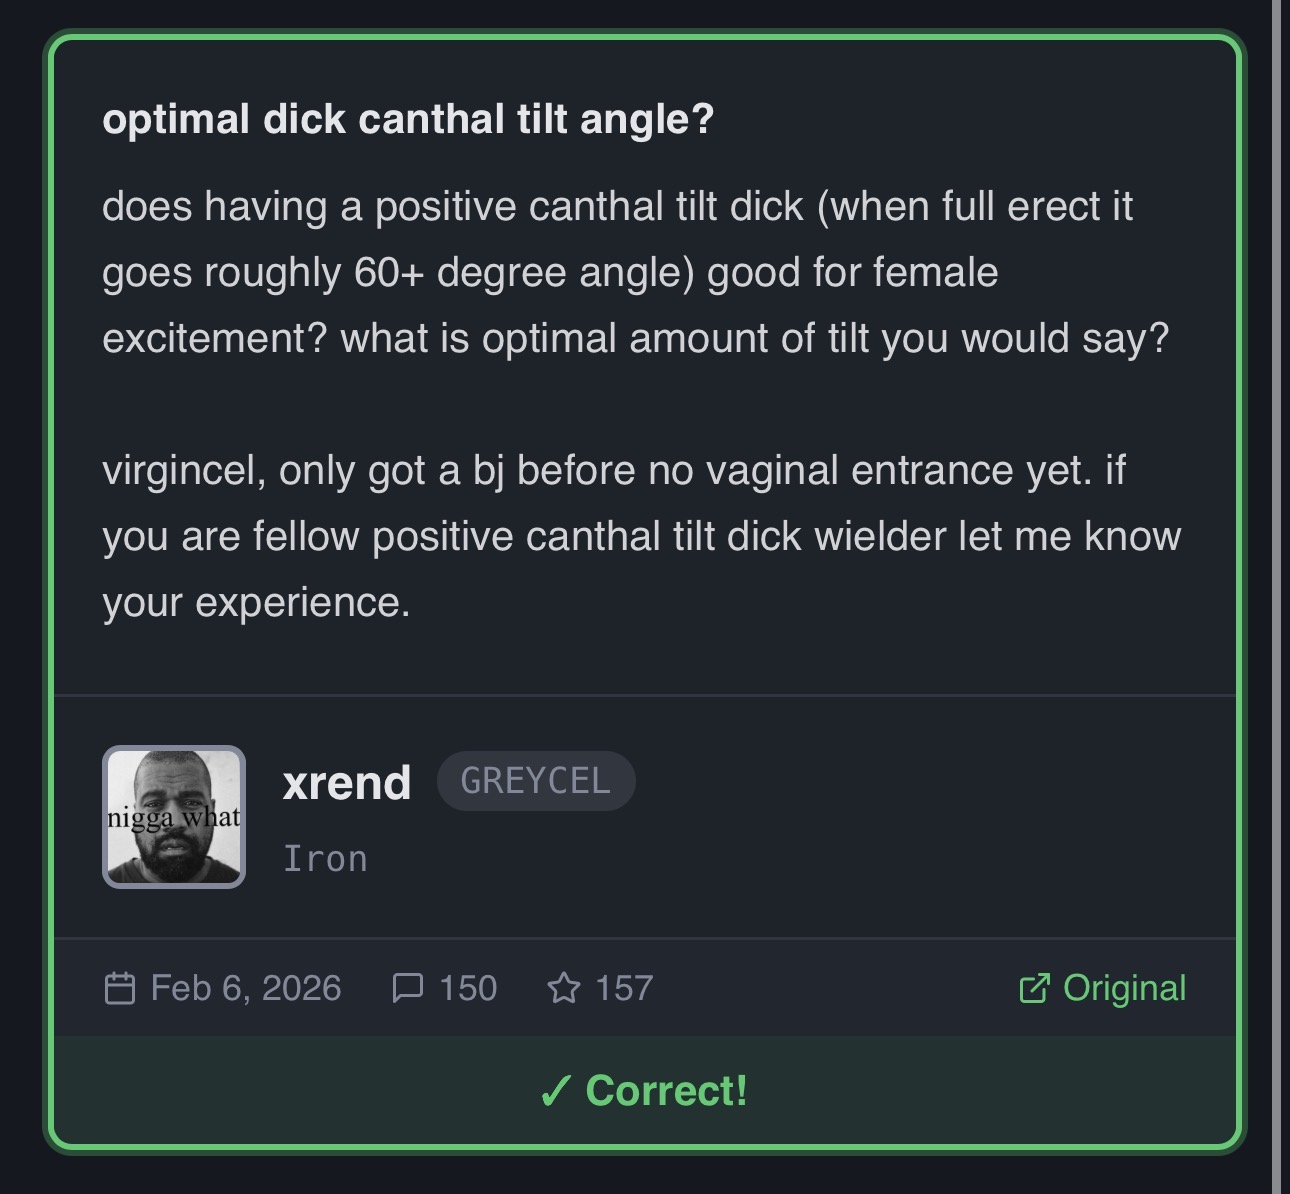The image size is (1290, 1194).
Task: Click the vertical scrollbar on the right edge
Action: click(x=1276, y=597)
